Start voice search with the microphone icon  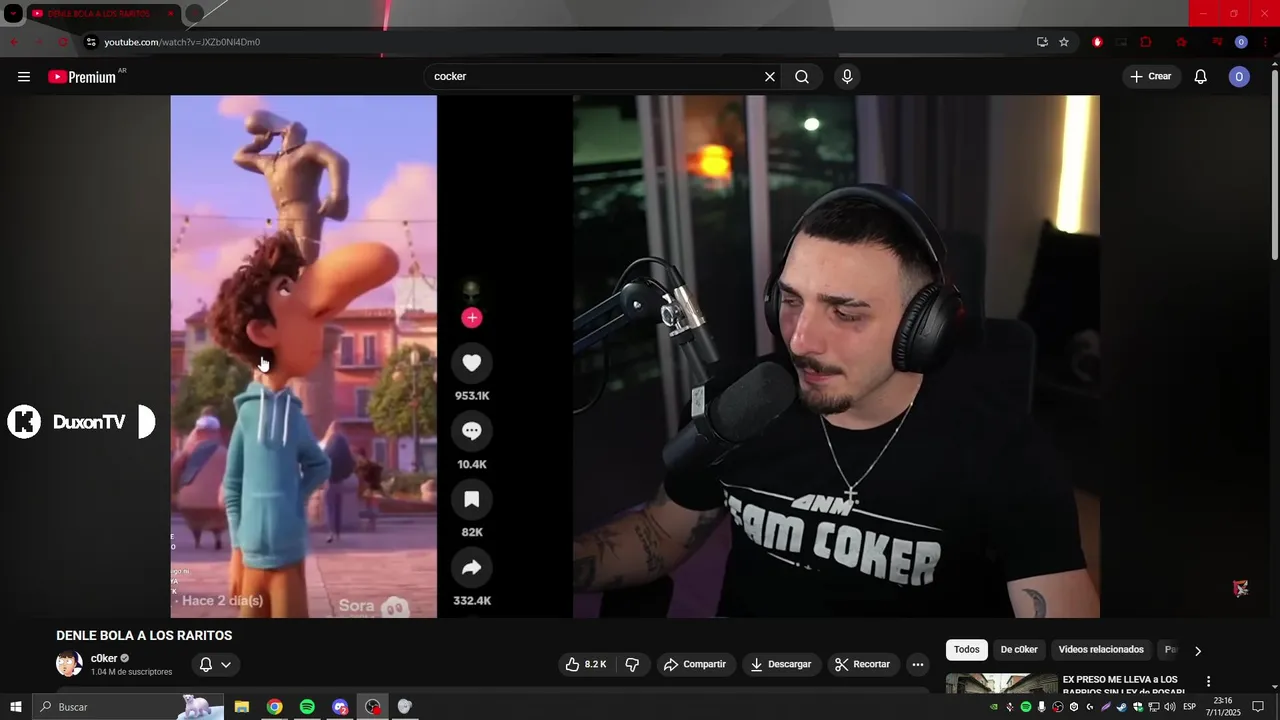847,77
